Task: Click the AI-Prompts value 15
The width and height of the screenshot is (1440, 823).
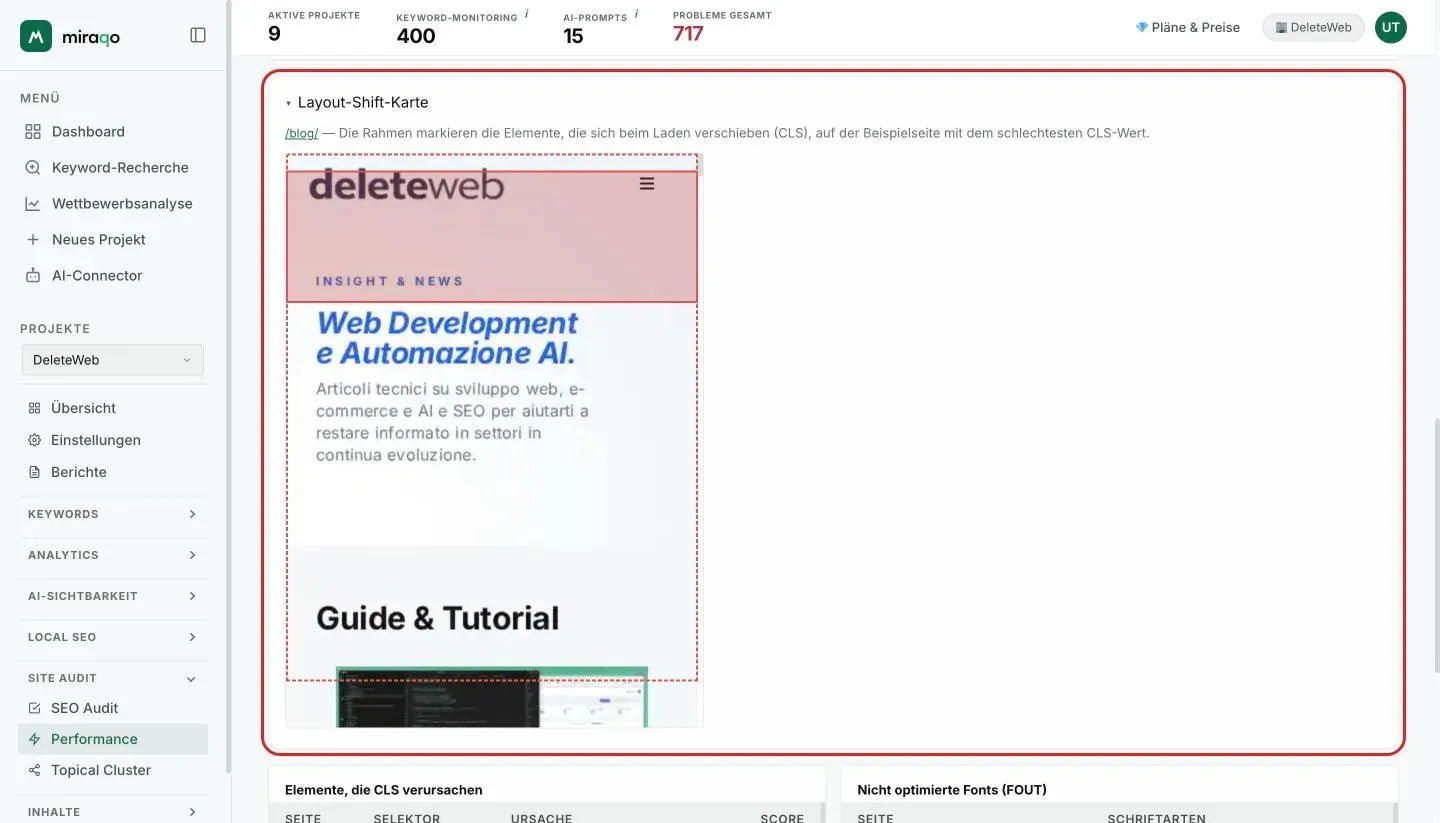Action: point(573,36)
